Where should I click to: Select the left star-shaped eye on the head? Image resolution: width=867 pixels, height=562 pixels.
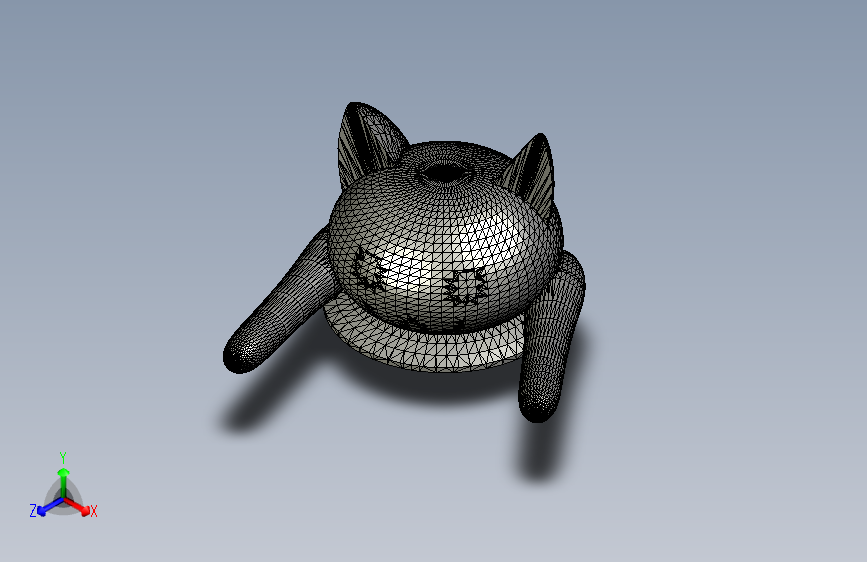coord(369,271)
